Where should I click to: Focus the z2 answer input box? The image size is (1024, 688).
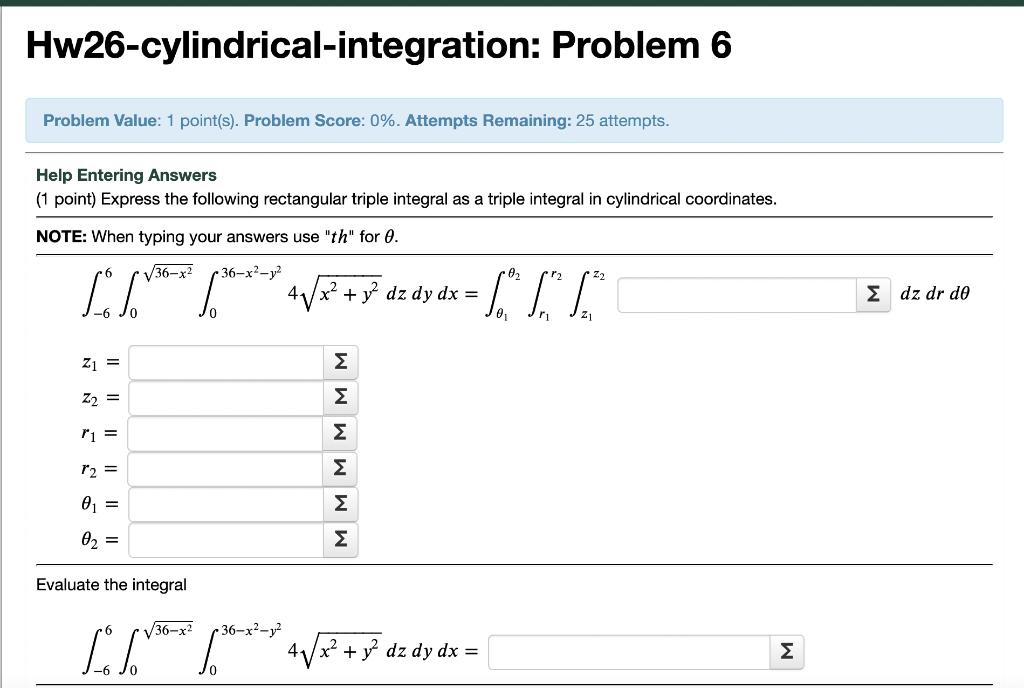tap(225, 397)
